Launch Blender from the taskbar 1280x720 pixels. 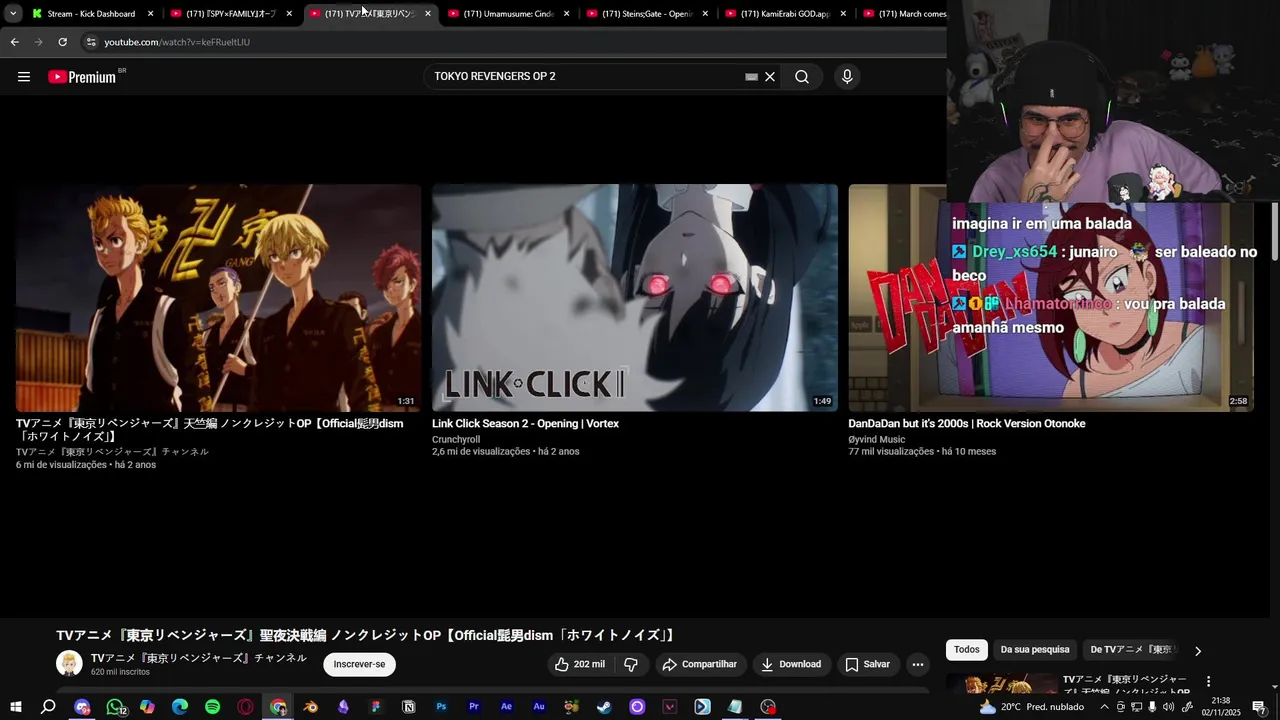click(311, 707)
